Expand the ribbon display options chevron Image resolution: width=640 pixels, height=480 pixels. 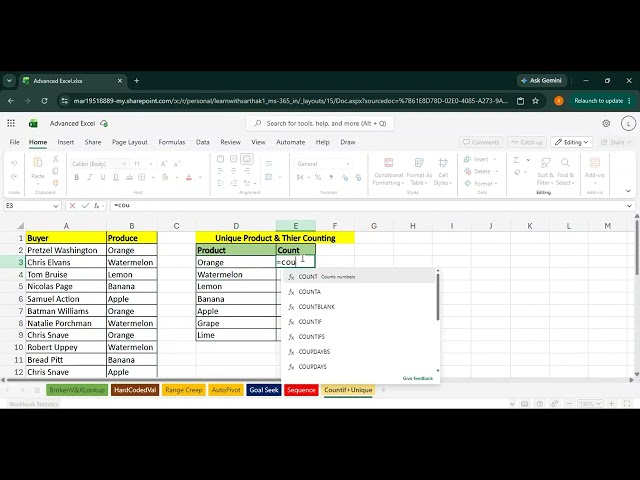click(629, 191)
